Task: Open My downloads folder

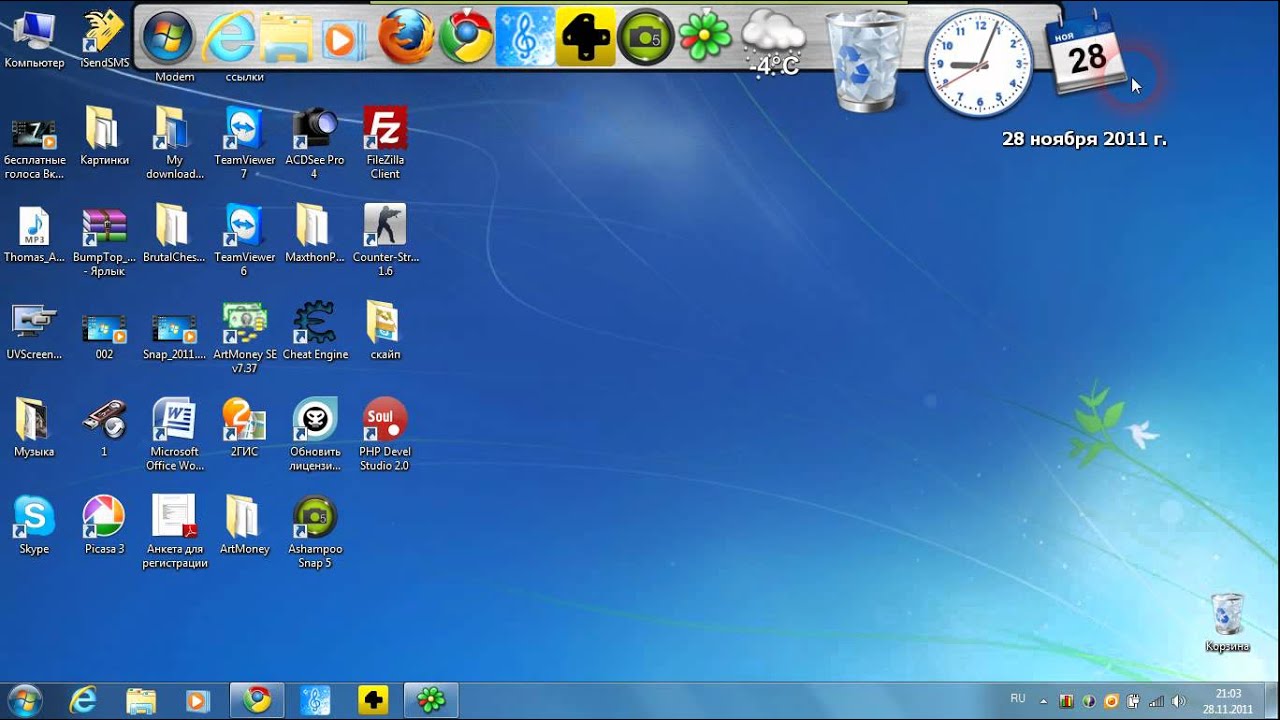Action: 174,144
